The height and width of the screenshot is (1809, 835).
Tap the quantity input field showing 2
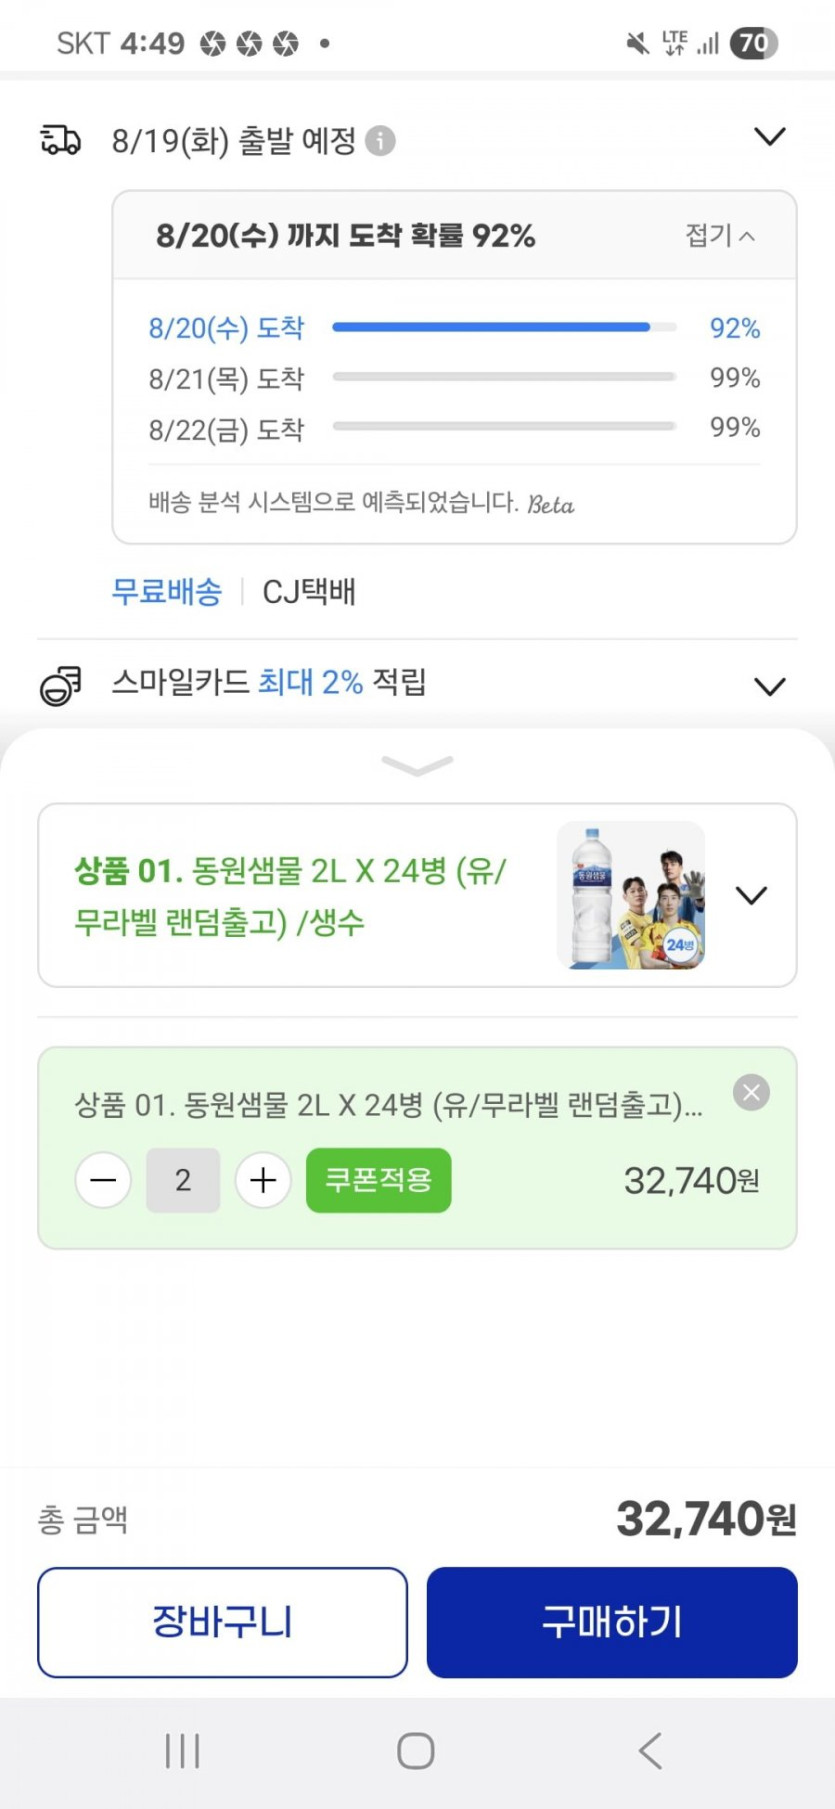(x=183, y=1181)
